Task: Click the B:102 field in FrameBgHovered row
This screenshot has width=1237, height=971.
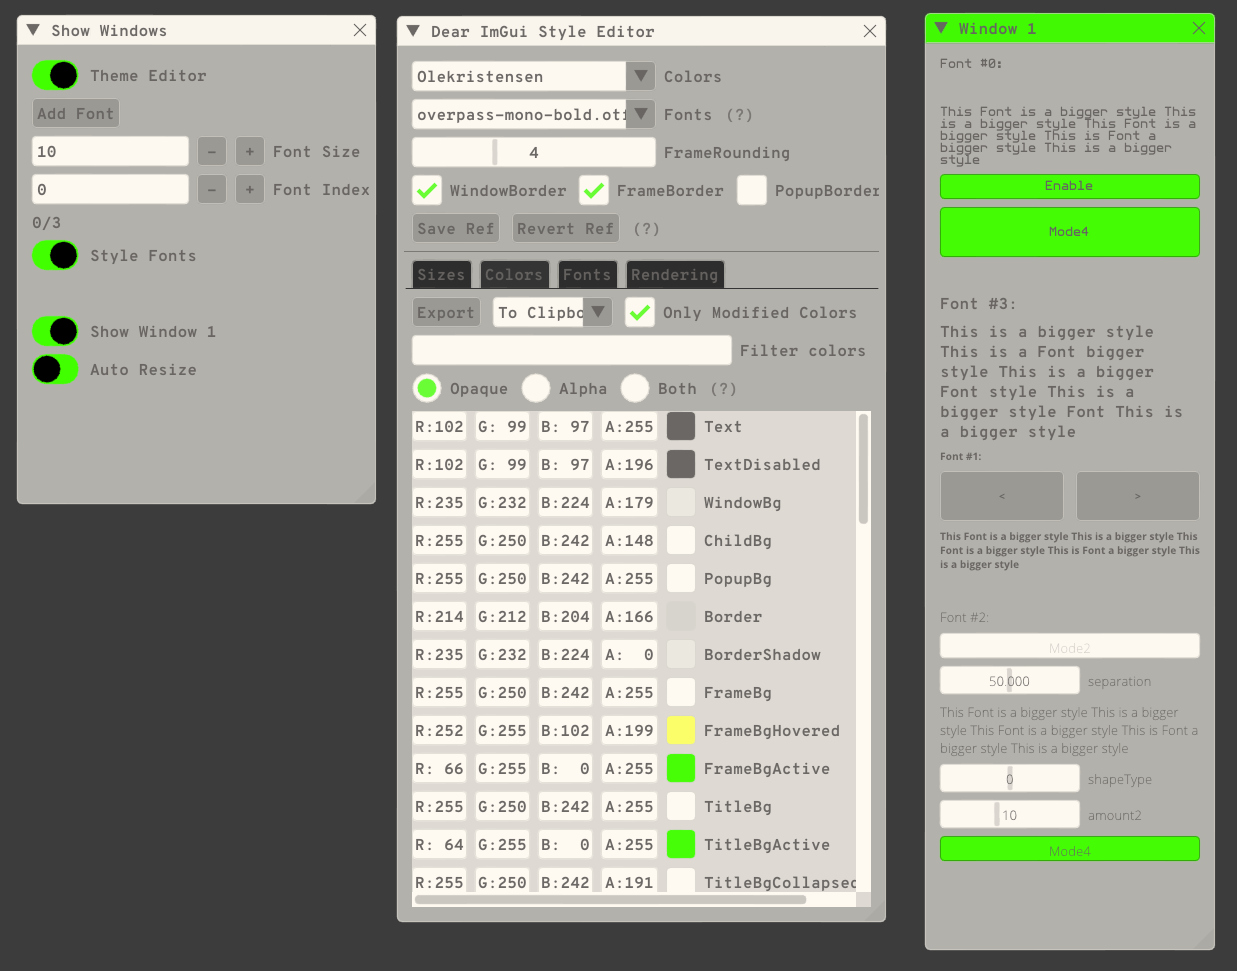Action: 566,730
